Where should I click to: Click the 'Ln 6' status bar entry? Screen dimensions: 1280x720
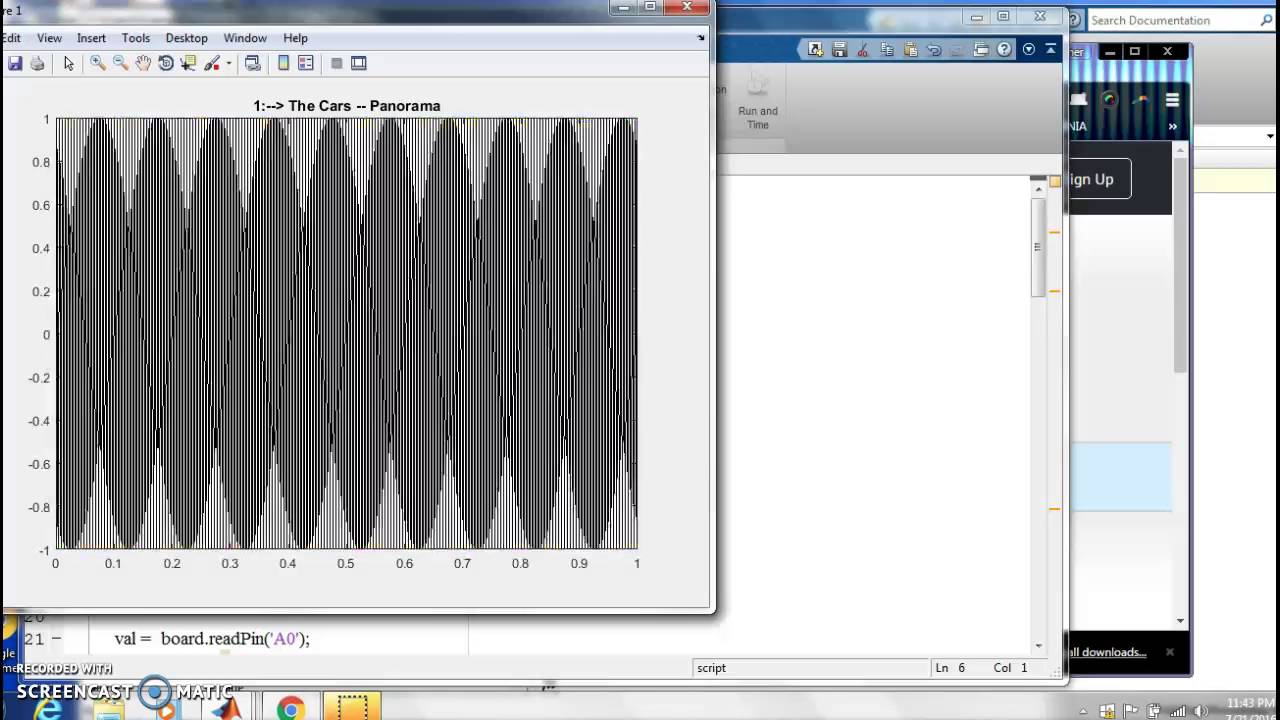(x=950, y=668)
